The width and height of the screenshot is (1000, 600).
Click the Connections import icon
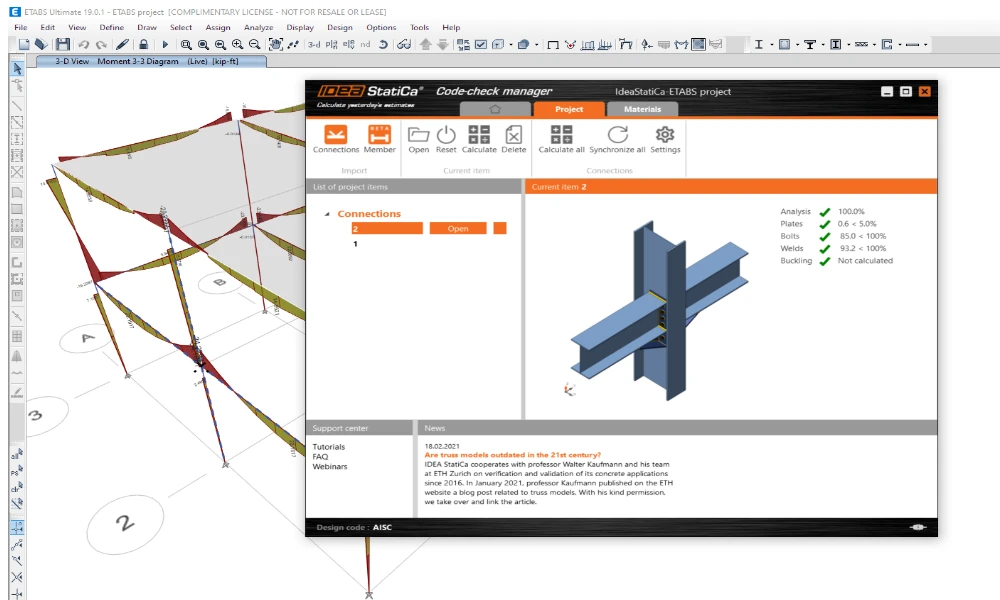(x=335, y=135)
